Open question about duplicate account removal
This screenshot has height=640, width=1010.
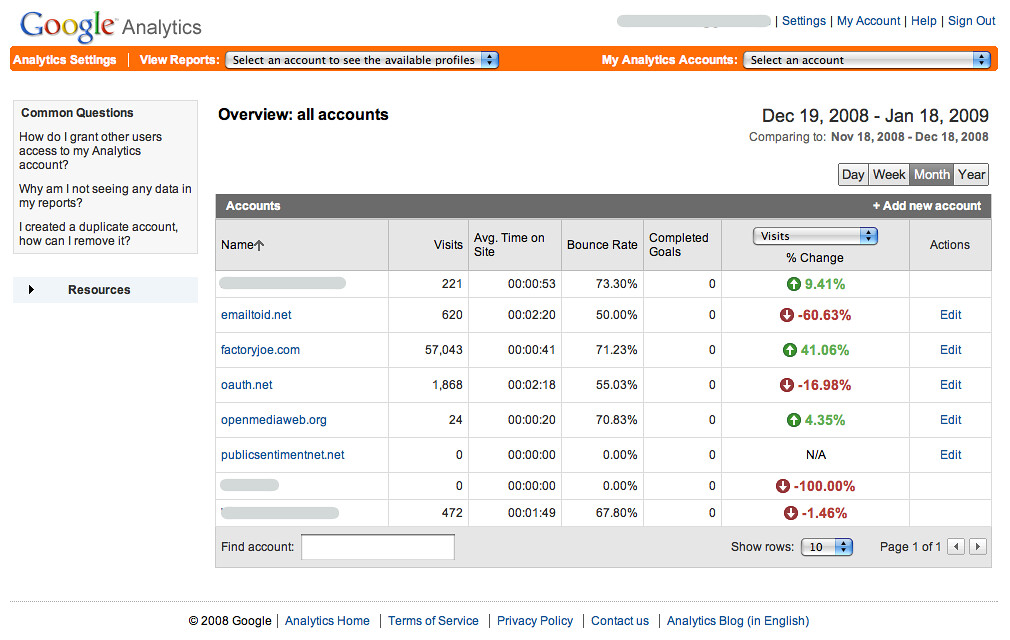[99, 234]
